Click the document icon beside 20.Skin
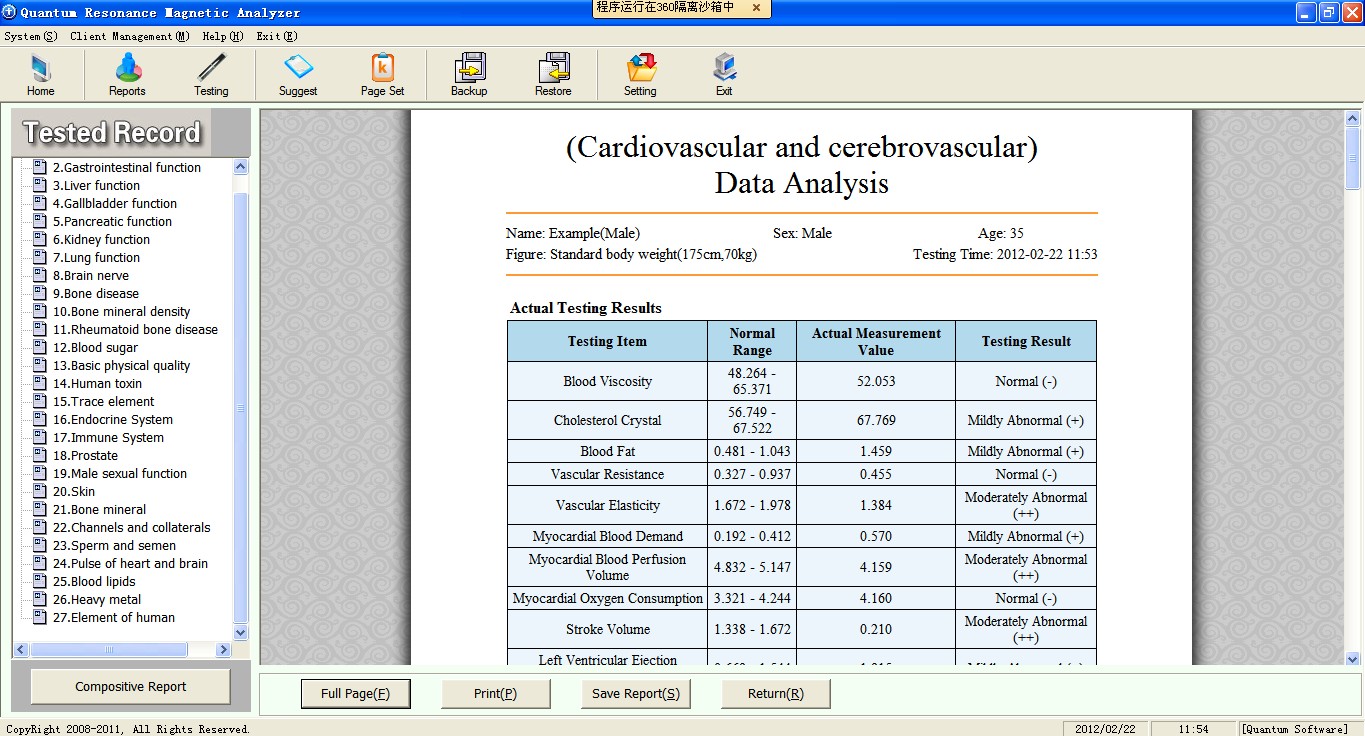This screenshot has height=736, width=1365. pos(40,491)
